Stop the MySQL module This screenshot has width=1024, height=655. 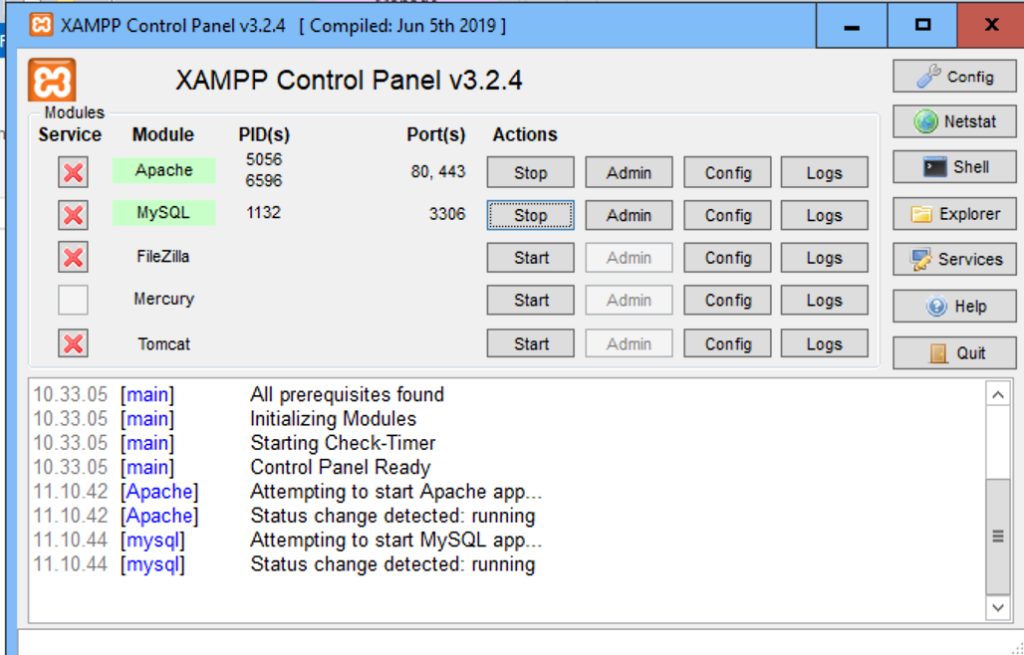[530, 216]
